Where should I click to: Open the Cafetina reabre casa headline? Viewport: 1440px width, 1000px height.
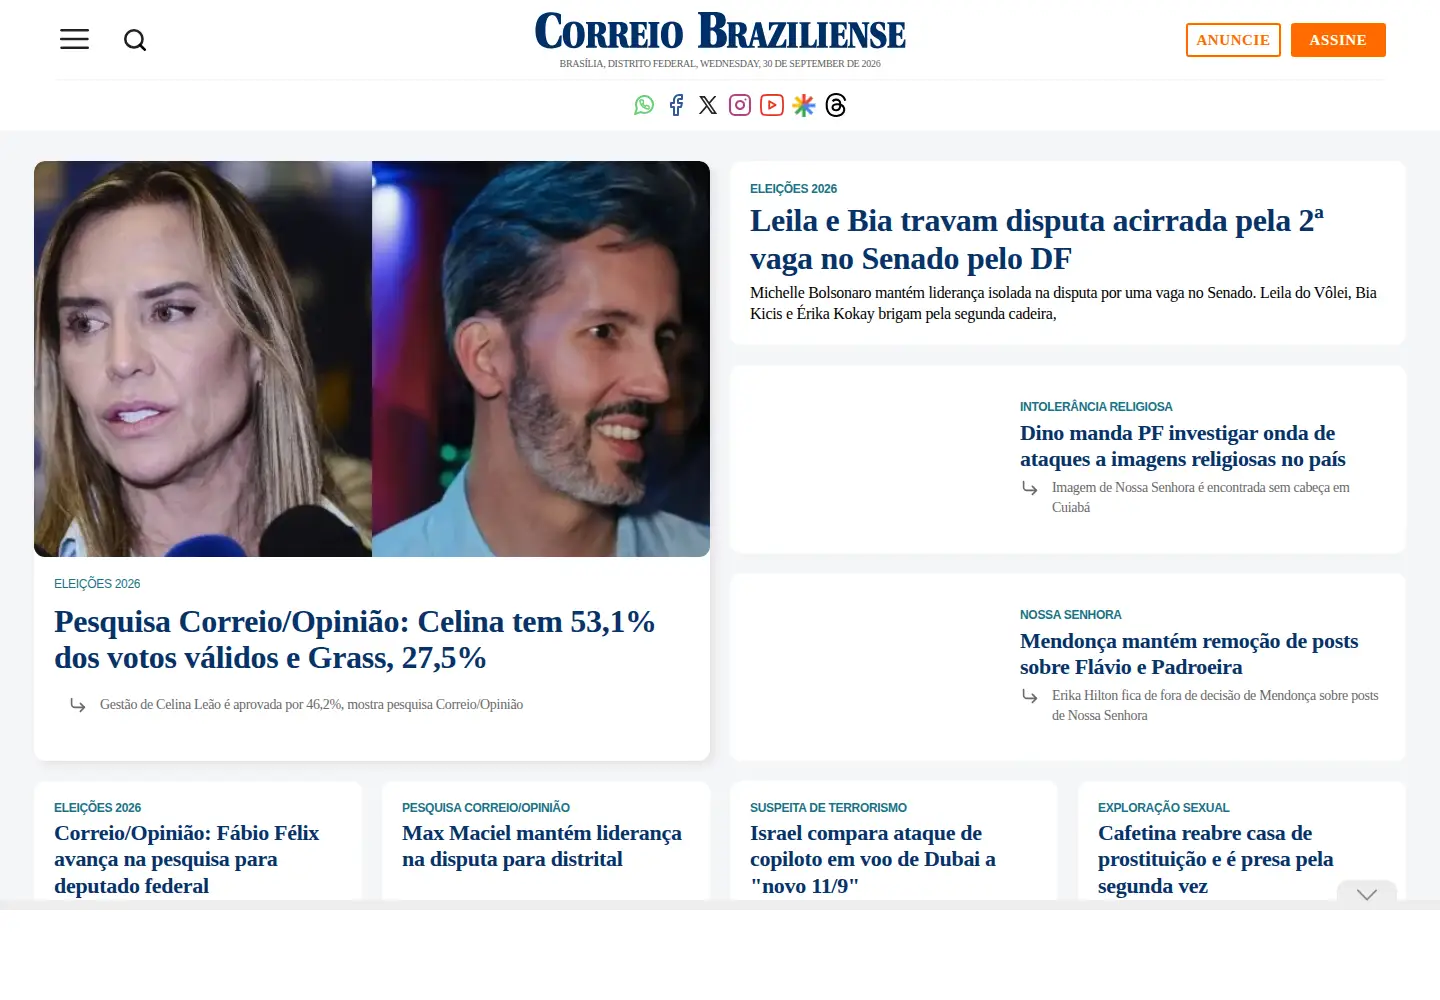coord(1216,859)
